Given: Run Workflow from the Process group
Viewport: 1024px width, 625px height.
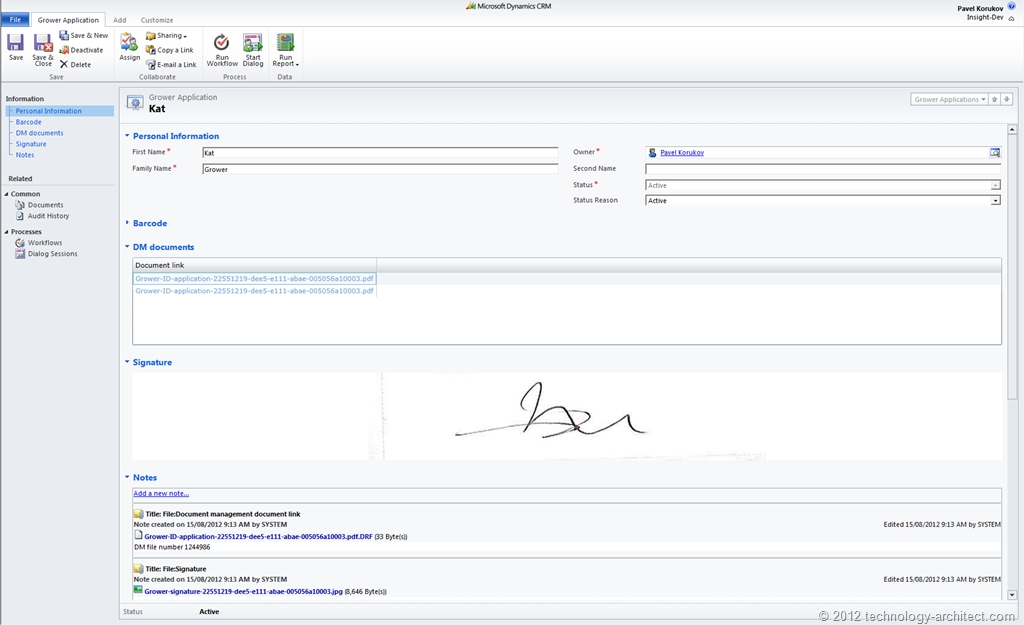Looking at the screenshot, I should point(221,49).
